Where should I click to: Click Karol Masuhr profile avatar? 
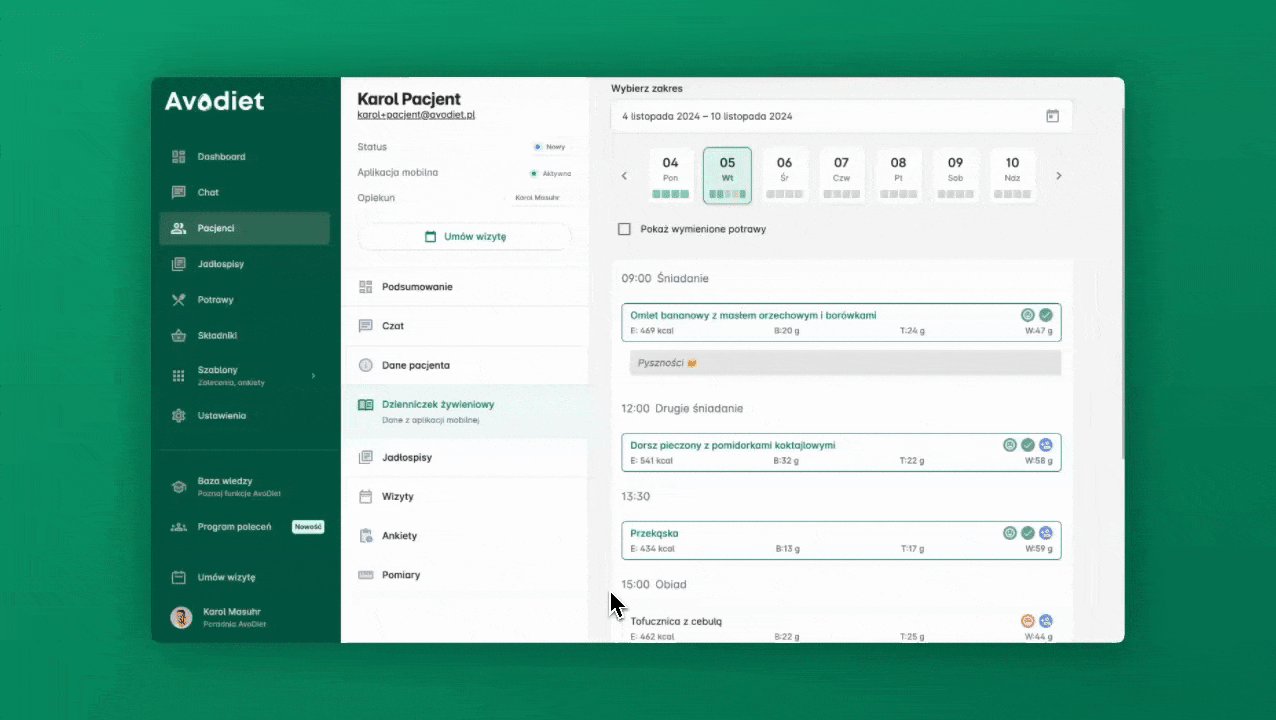(x=181, y=617)
